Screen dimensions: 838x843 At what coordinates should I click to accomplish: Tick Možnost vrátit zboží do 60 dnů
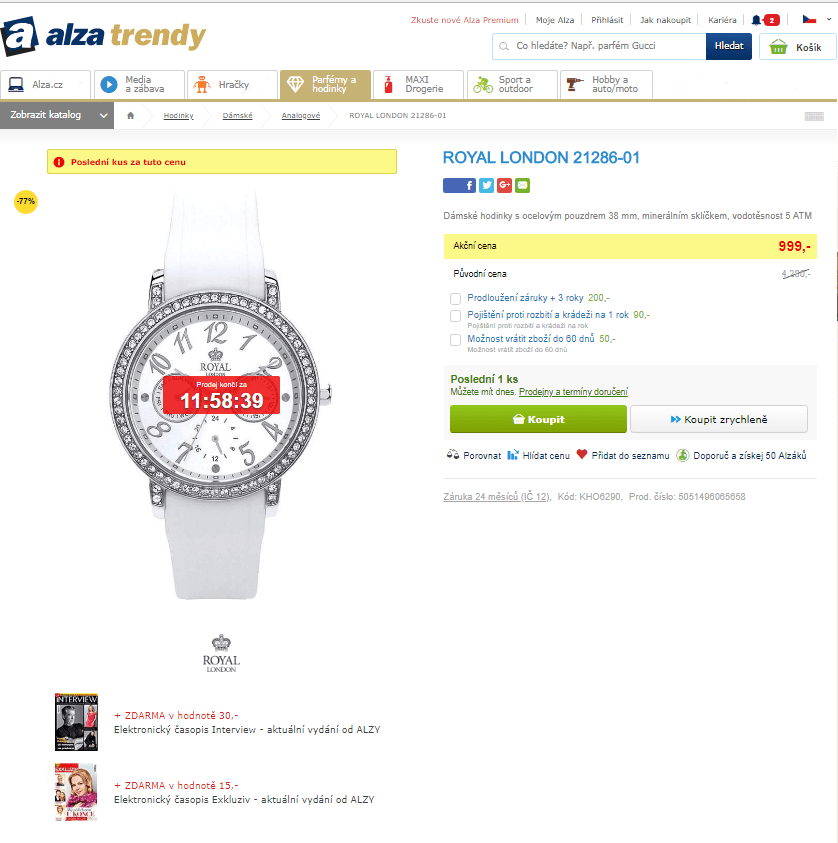(x=455, y=340)
